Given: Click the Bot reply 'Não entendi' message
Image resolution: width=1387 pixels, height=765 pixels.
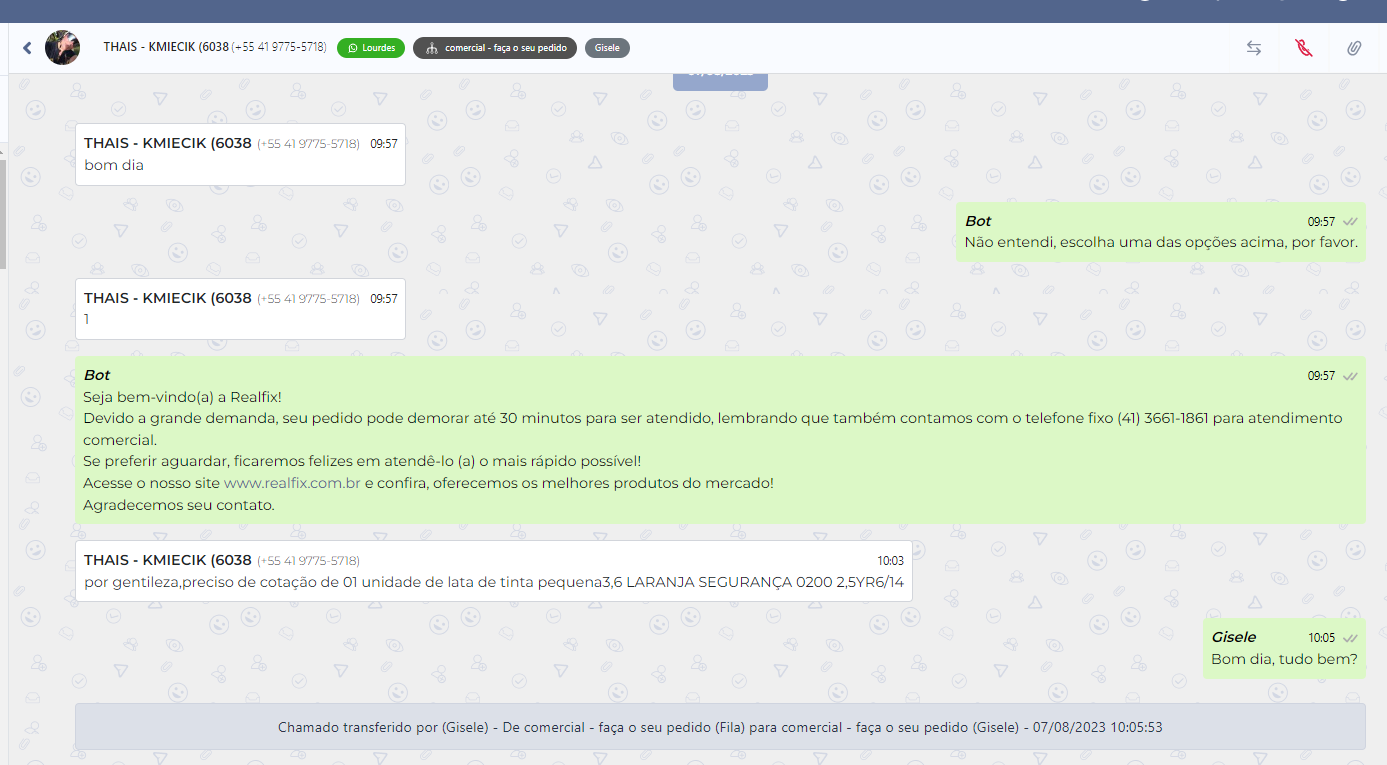Looking at the screenshot, I should point(1160,242).
